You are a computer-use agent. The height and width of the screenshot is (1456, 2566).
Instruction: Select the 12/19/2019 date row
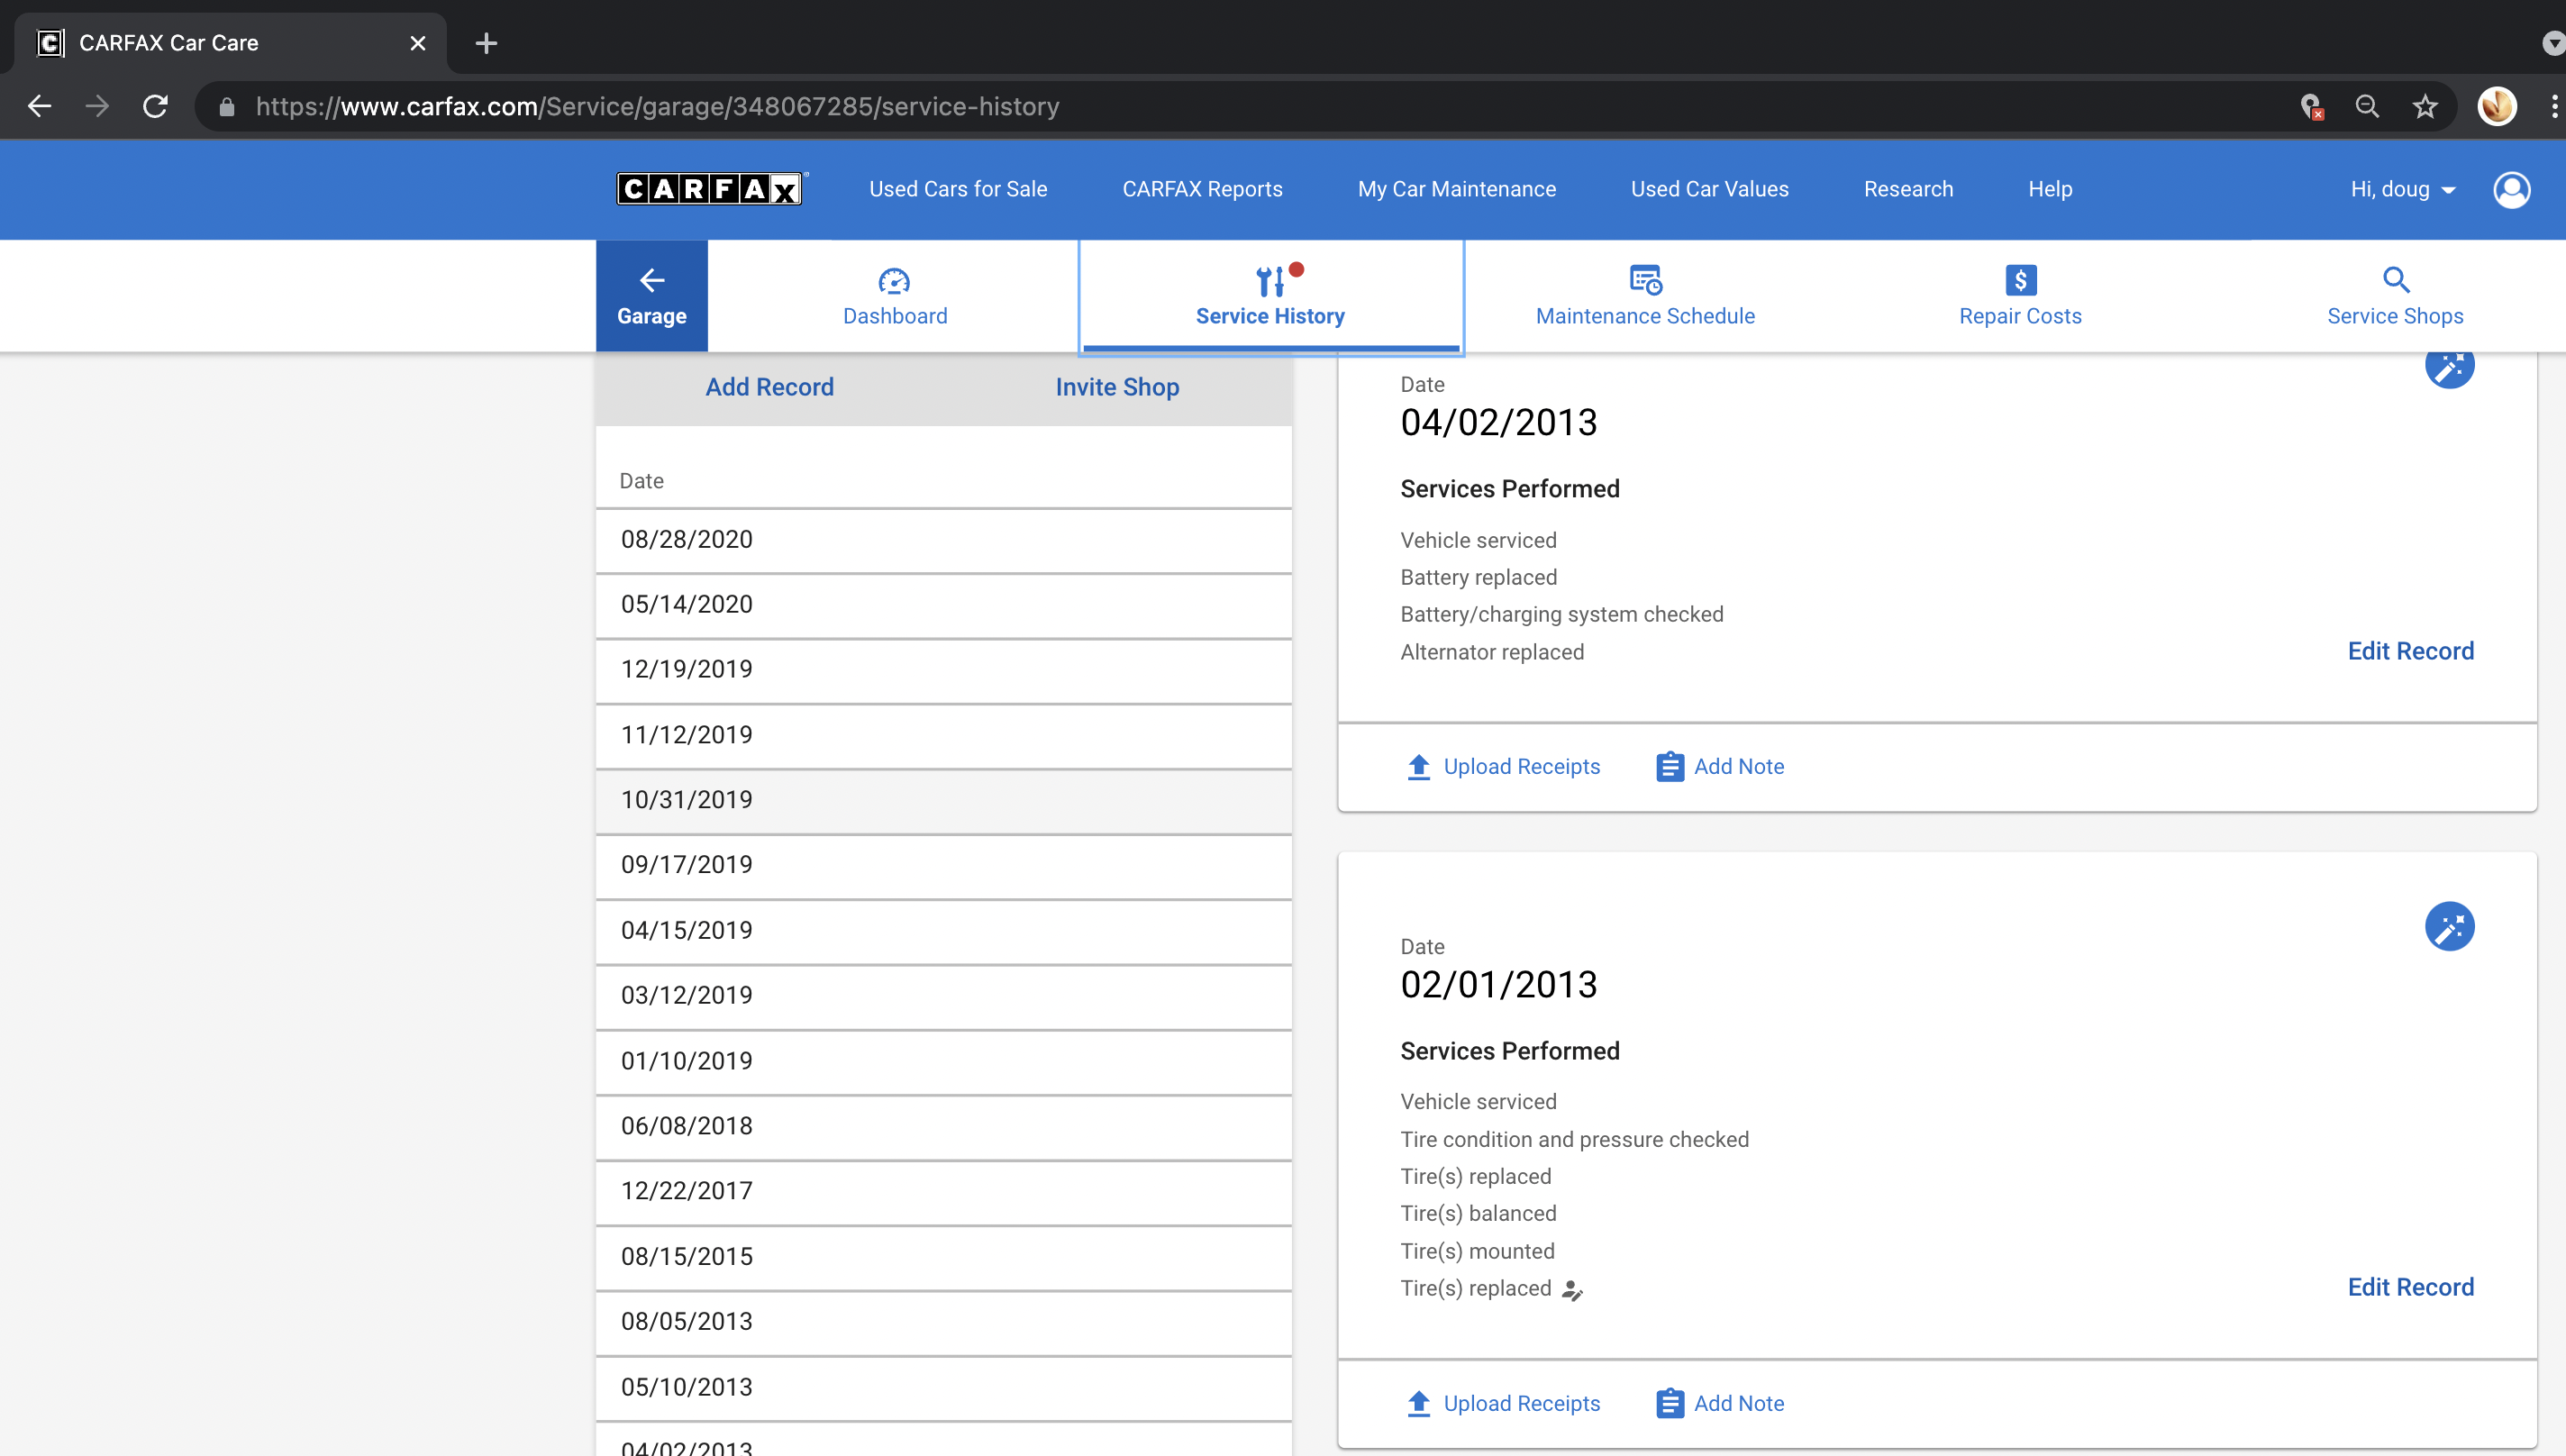[943, 671]
